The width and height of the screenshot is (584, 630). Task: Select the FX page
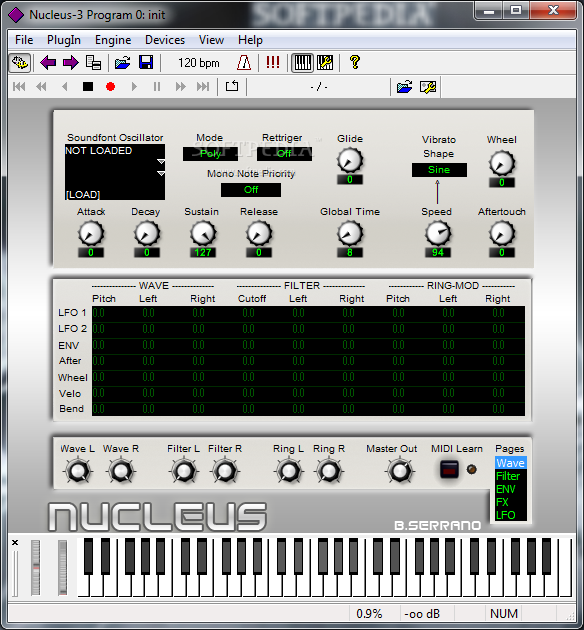pyautogui.click(x=510, y=502)
